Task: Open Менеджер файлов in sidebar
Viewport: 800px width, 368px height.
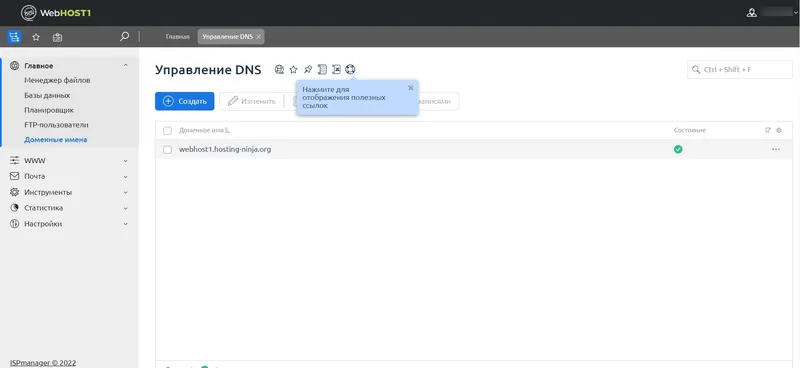Action: point(57,80)
